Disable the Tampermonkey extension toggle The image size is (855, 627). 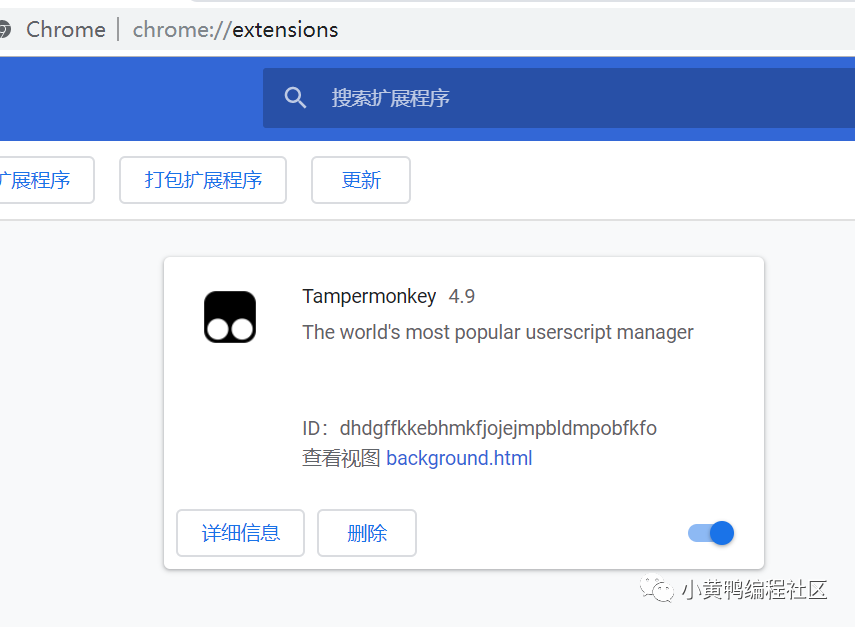point(711,533)
